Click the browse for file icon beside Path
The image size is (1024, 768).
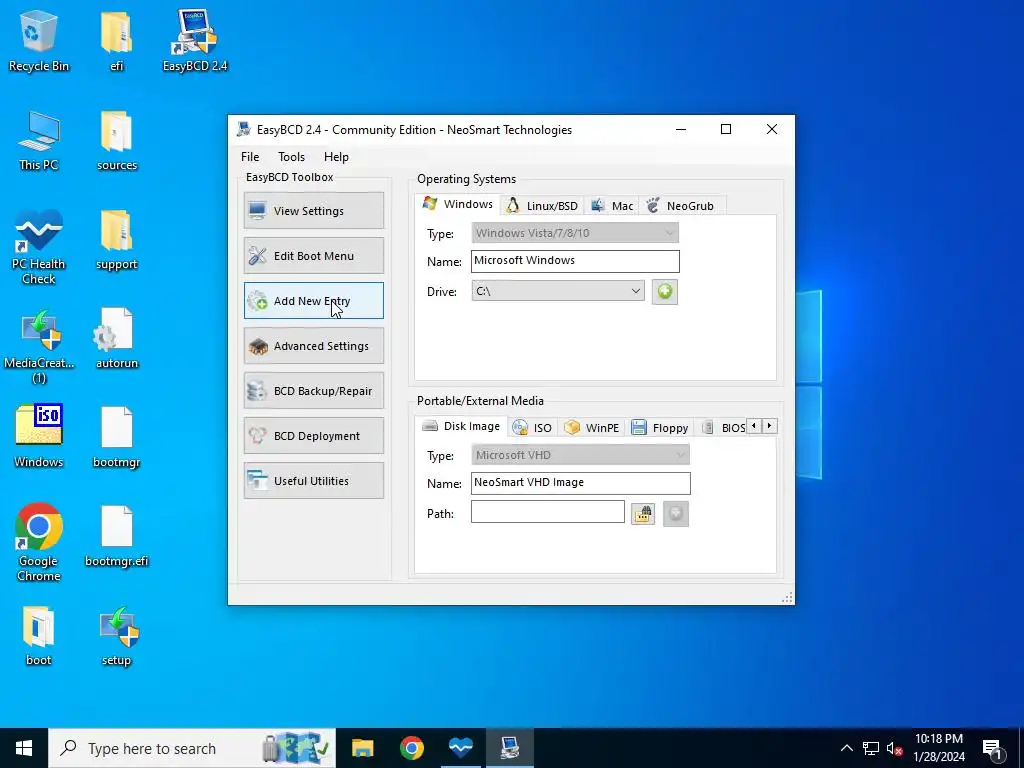click(x=643, y=514)
